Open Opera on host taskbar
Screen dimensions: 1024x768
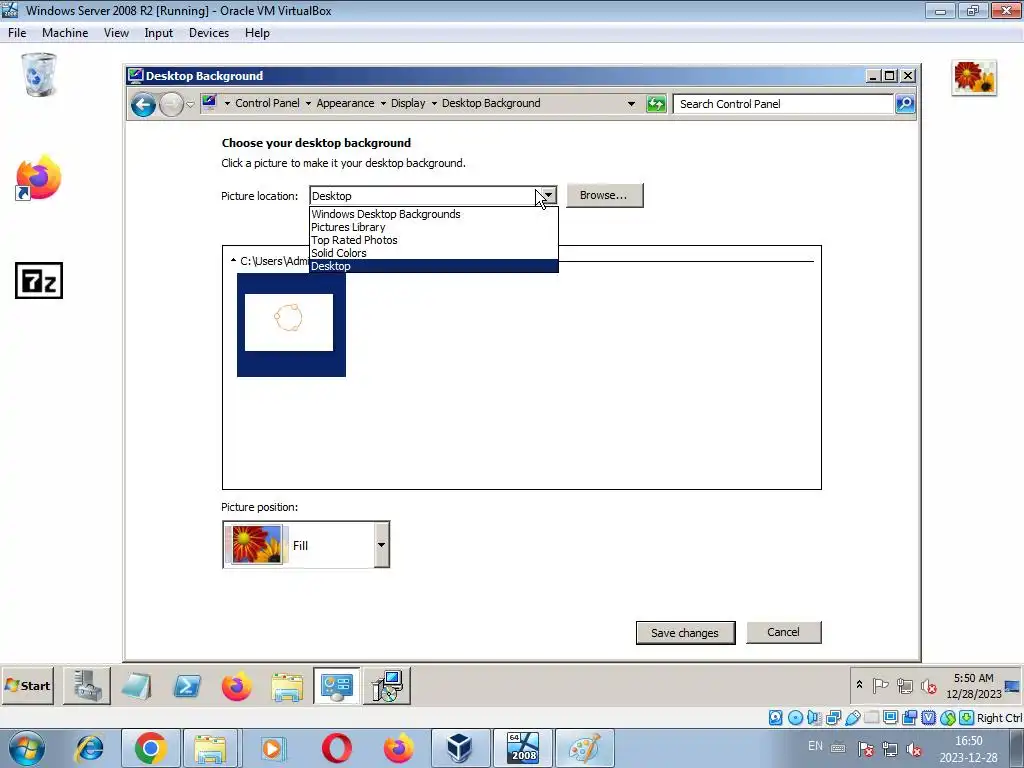point(337,748)
